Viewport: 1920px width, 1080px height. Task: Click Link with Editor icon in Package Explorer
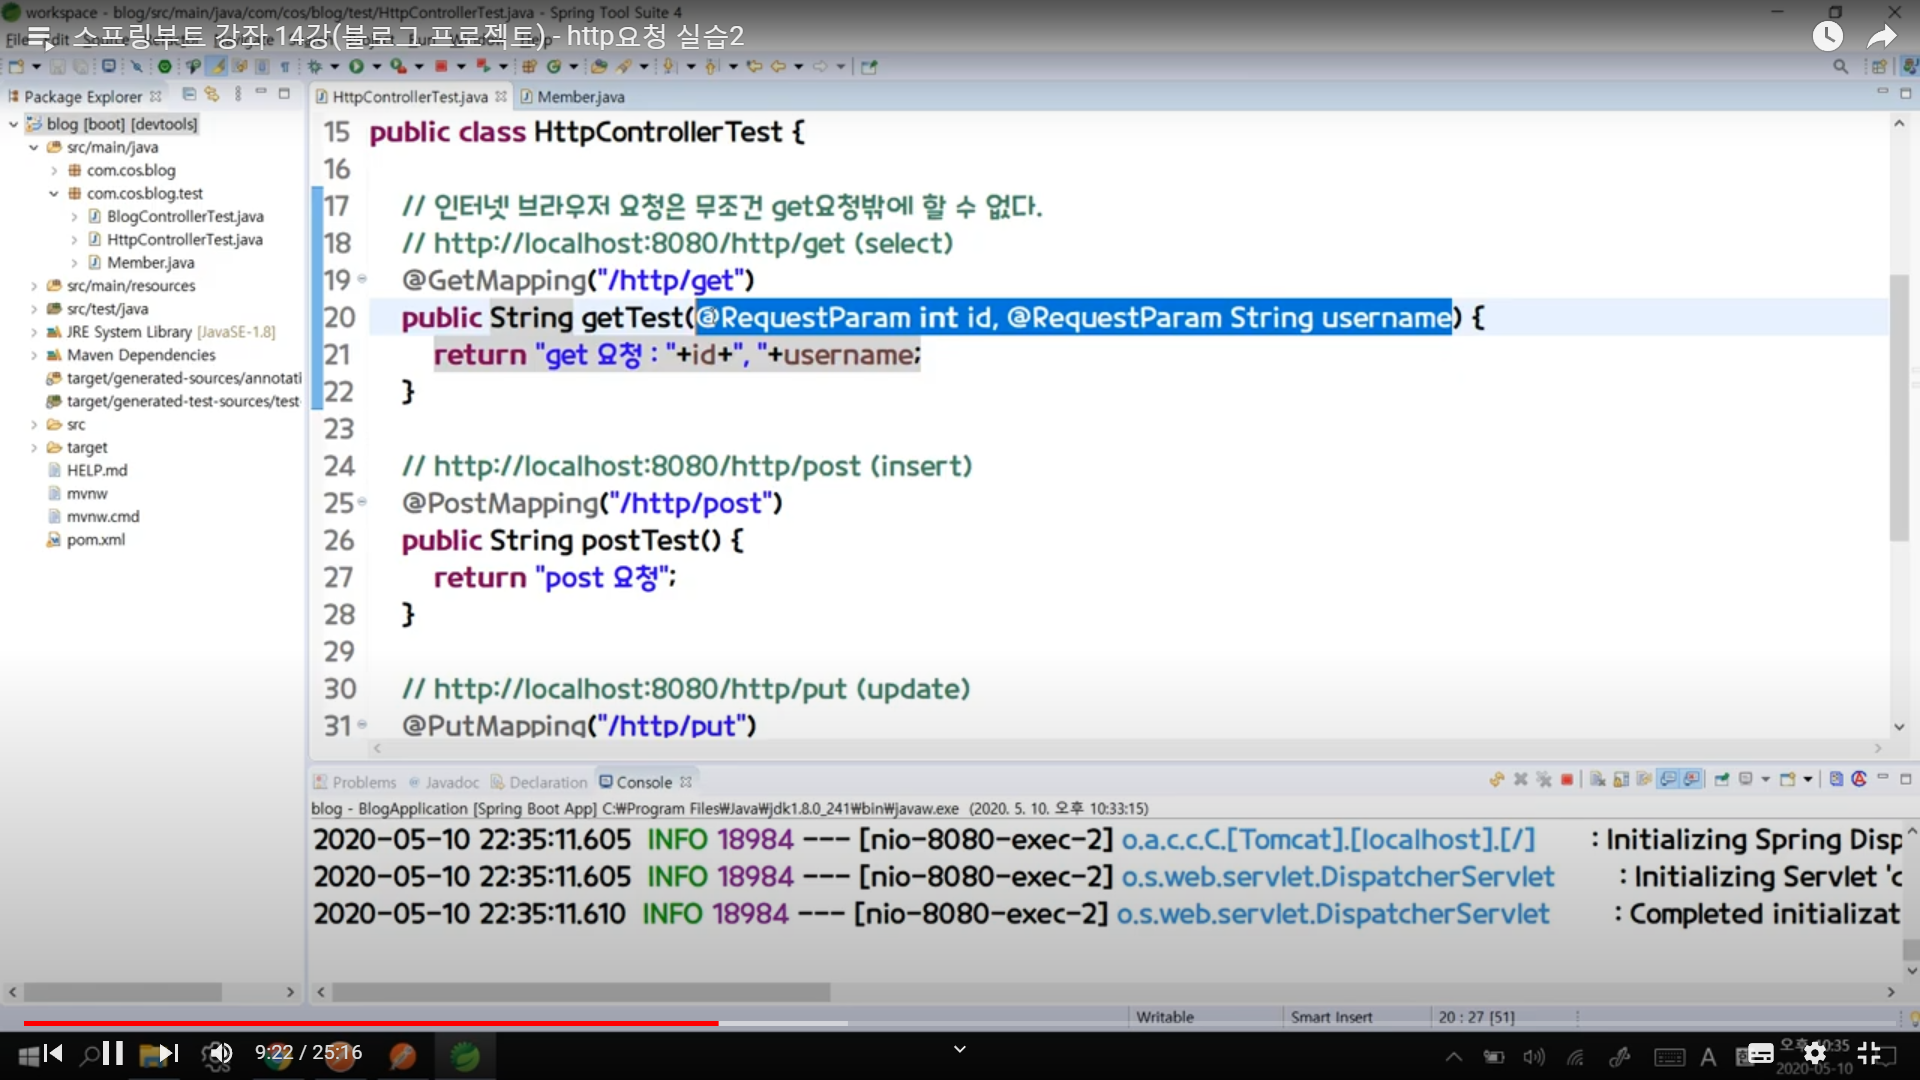212,95
